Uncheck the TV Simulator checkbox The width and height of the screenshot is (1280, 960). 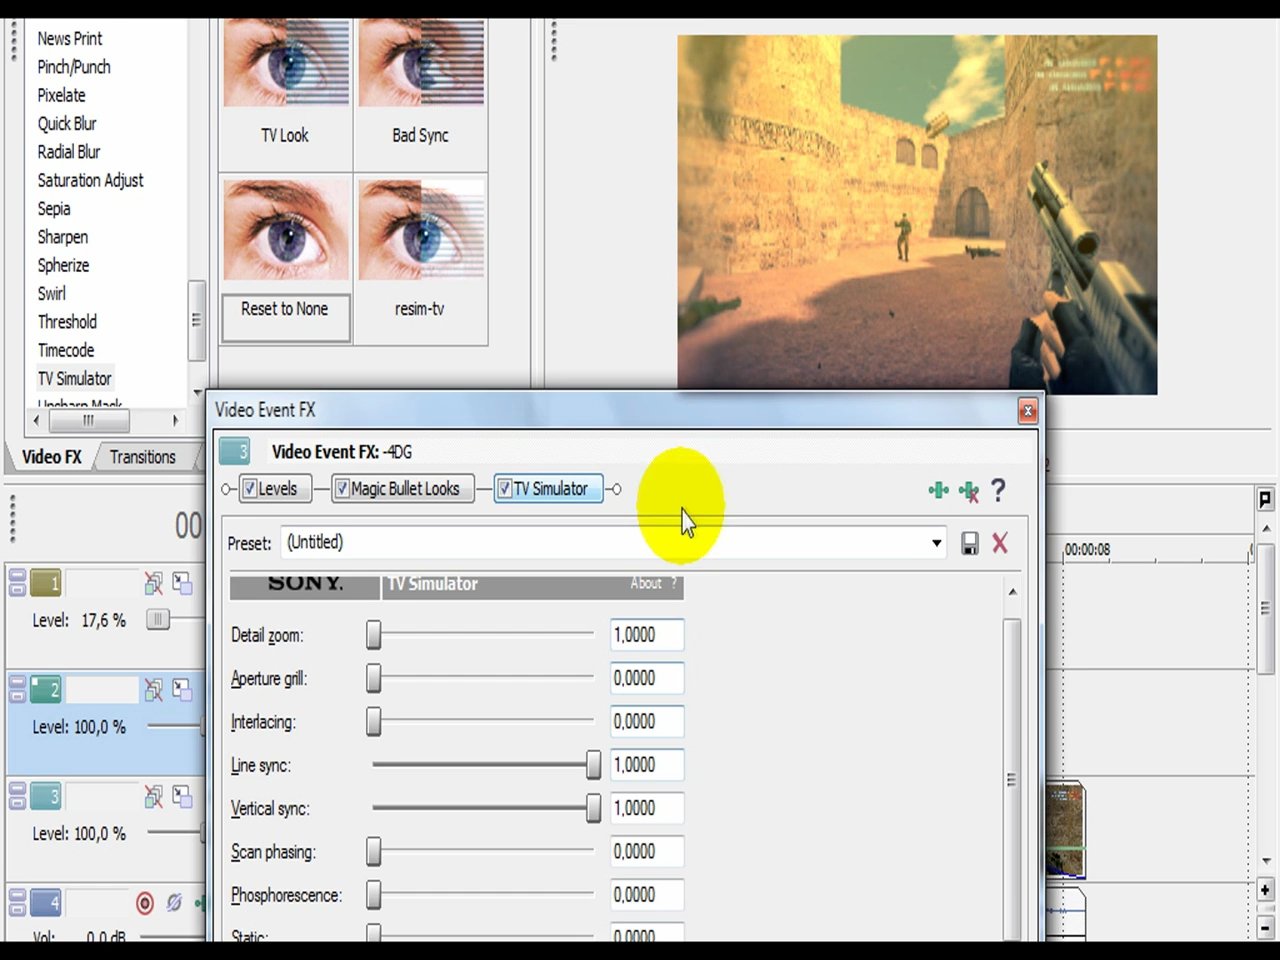click(505, 489)
